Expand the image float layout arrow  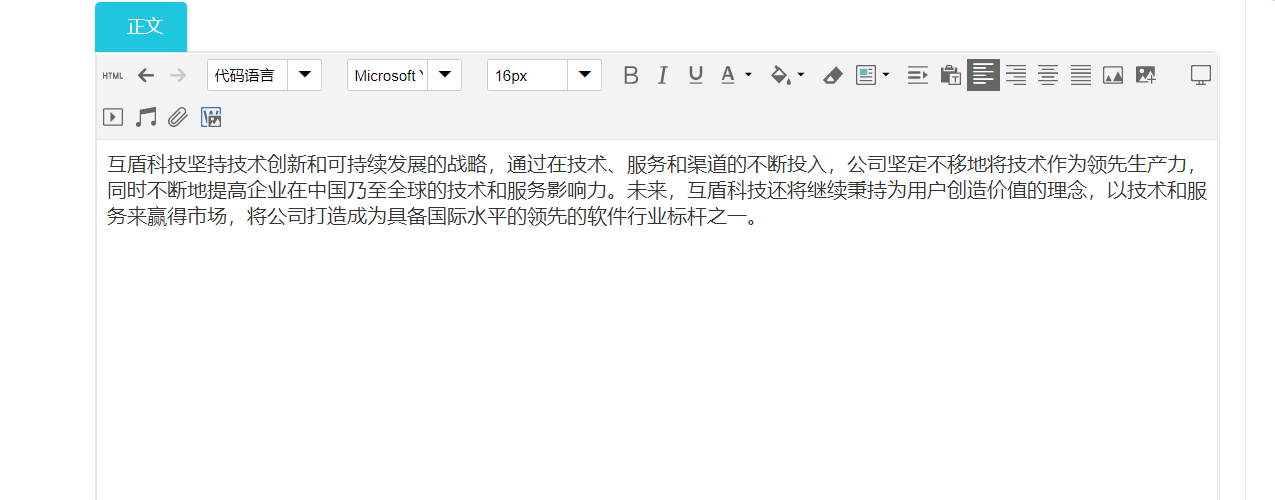click(886, 75)
